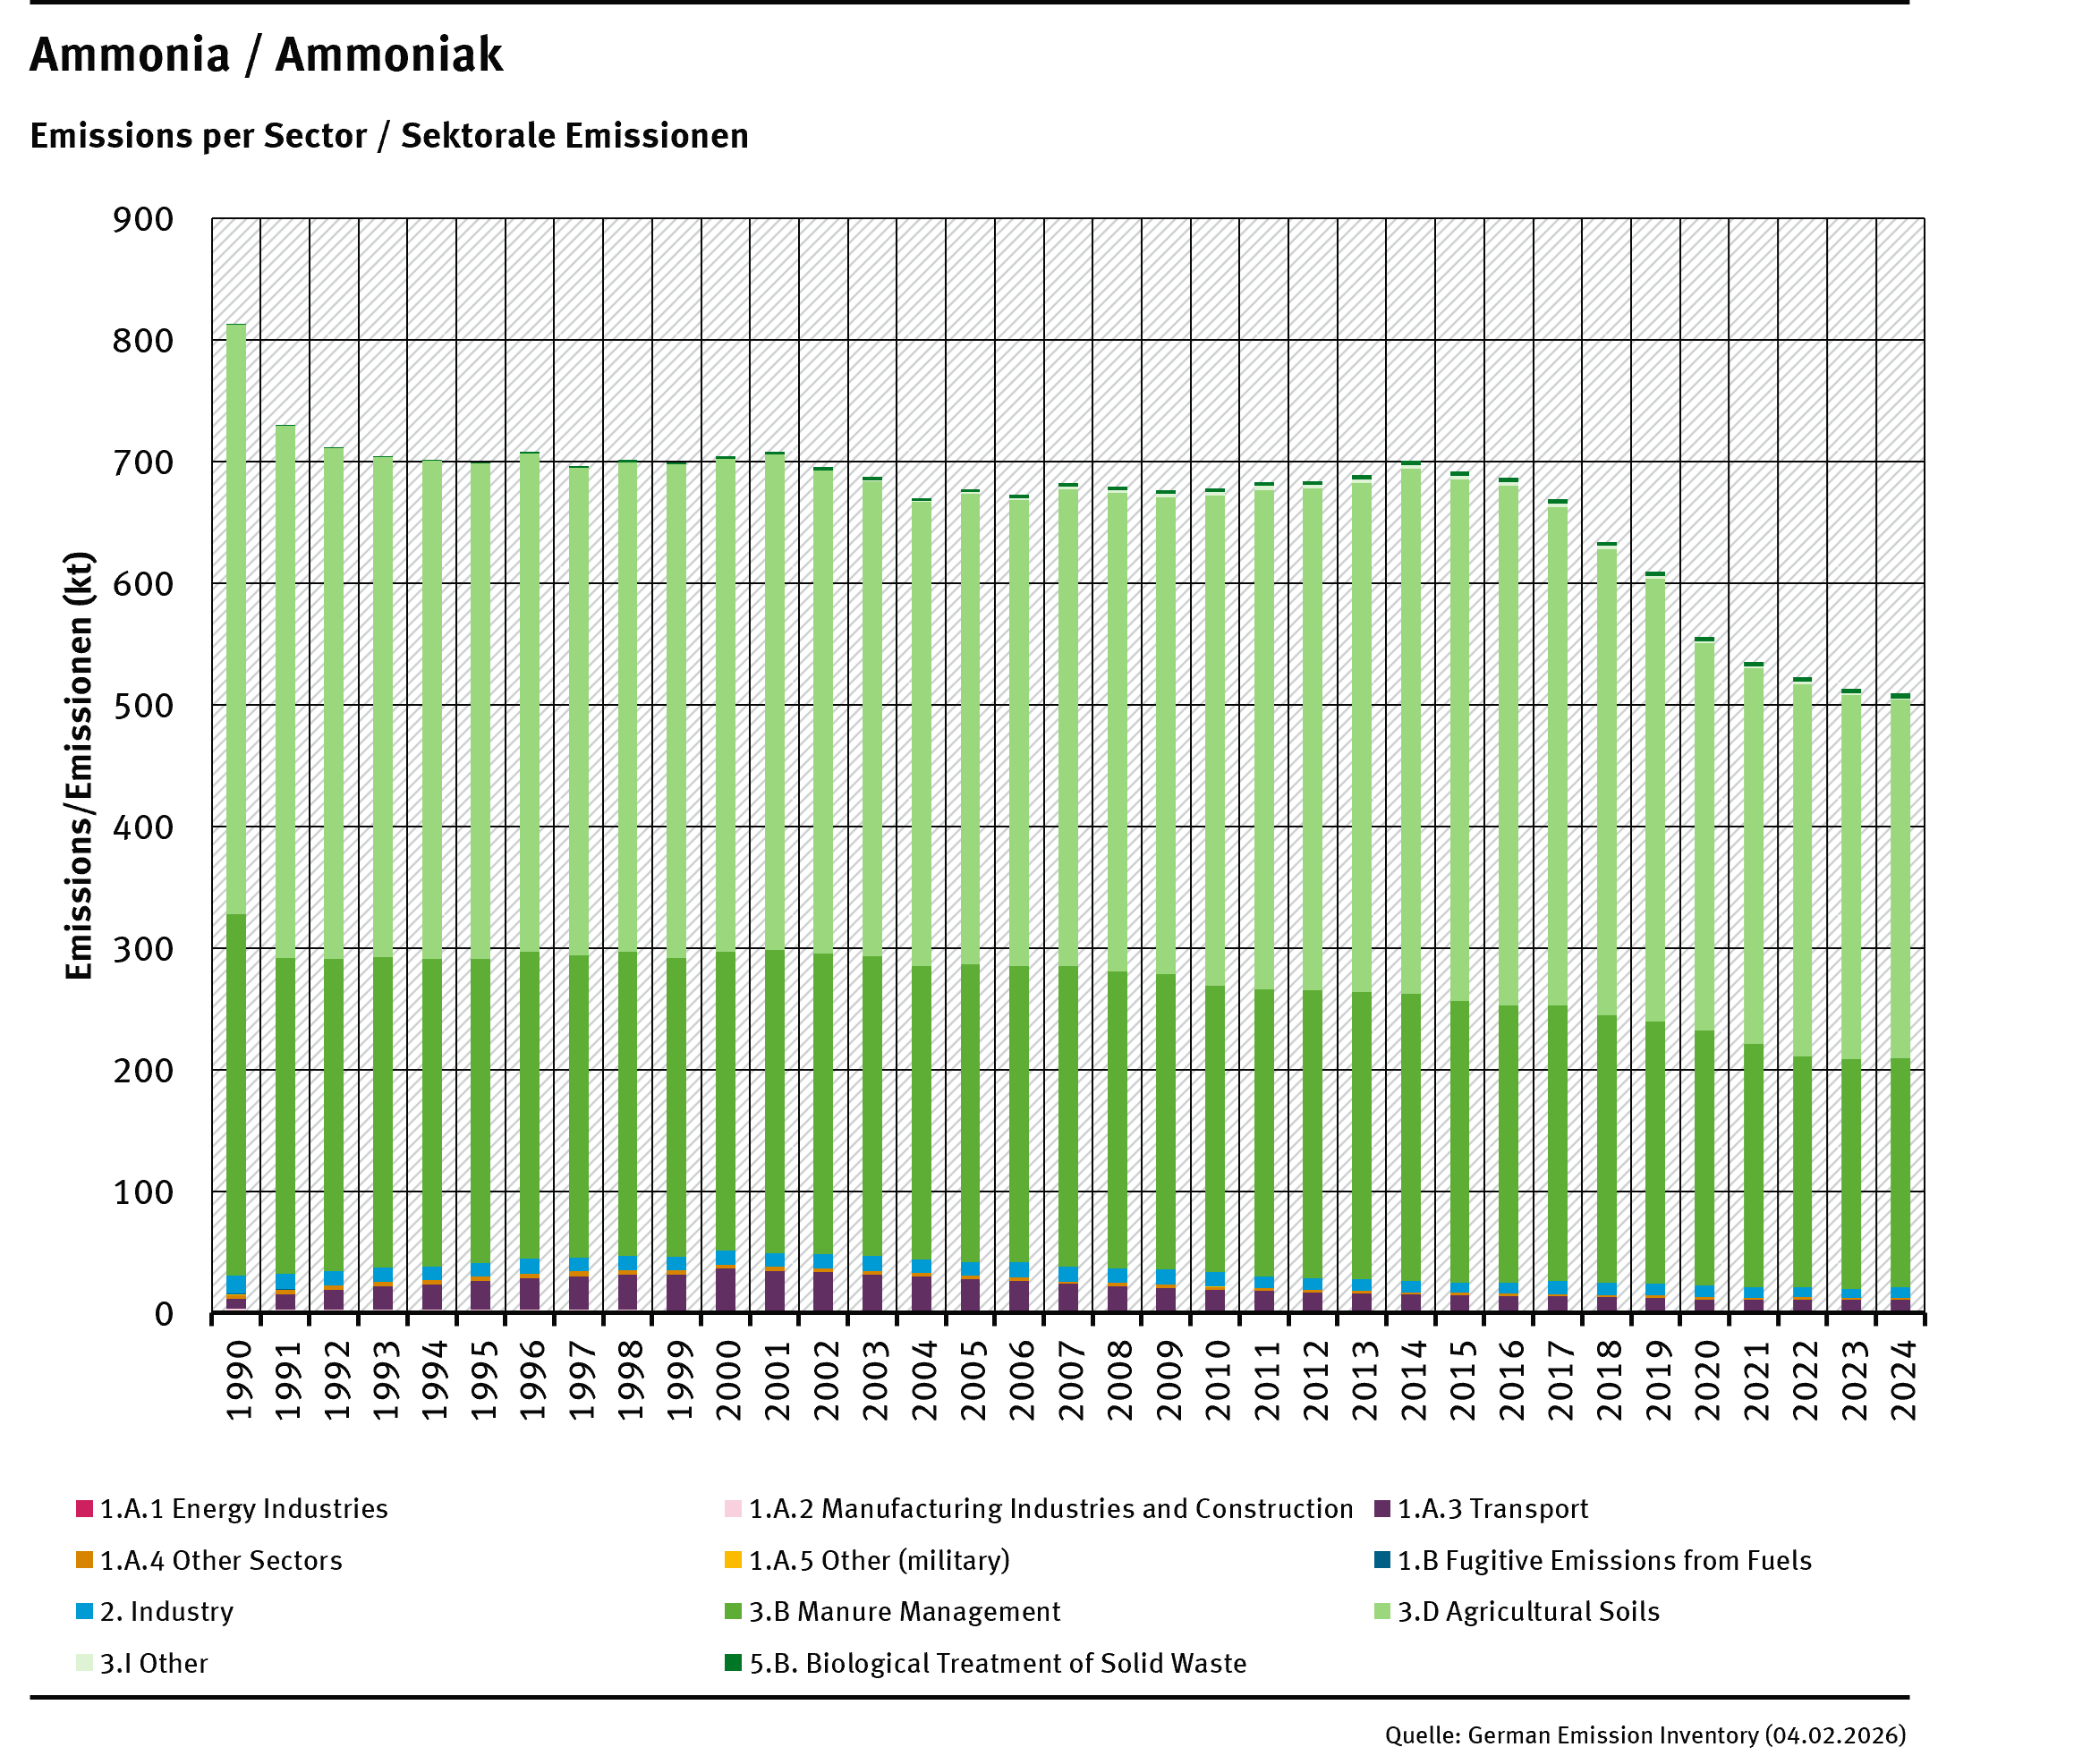
Task: Click the 1.A.3 Transport purple legend swatch
Action: [x=1382, y=1508]
